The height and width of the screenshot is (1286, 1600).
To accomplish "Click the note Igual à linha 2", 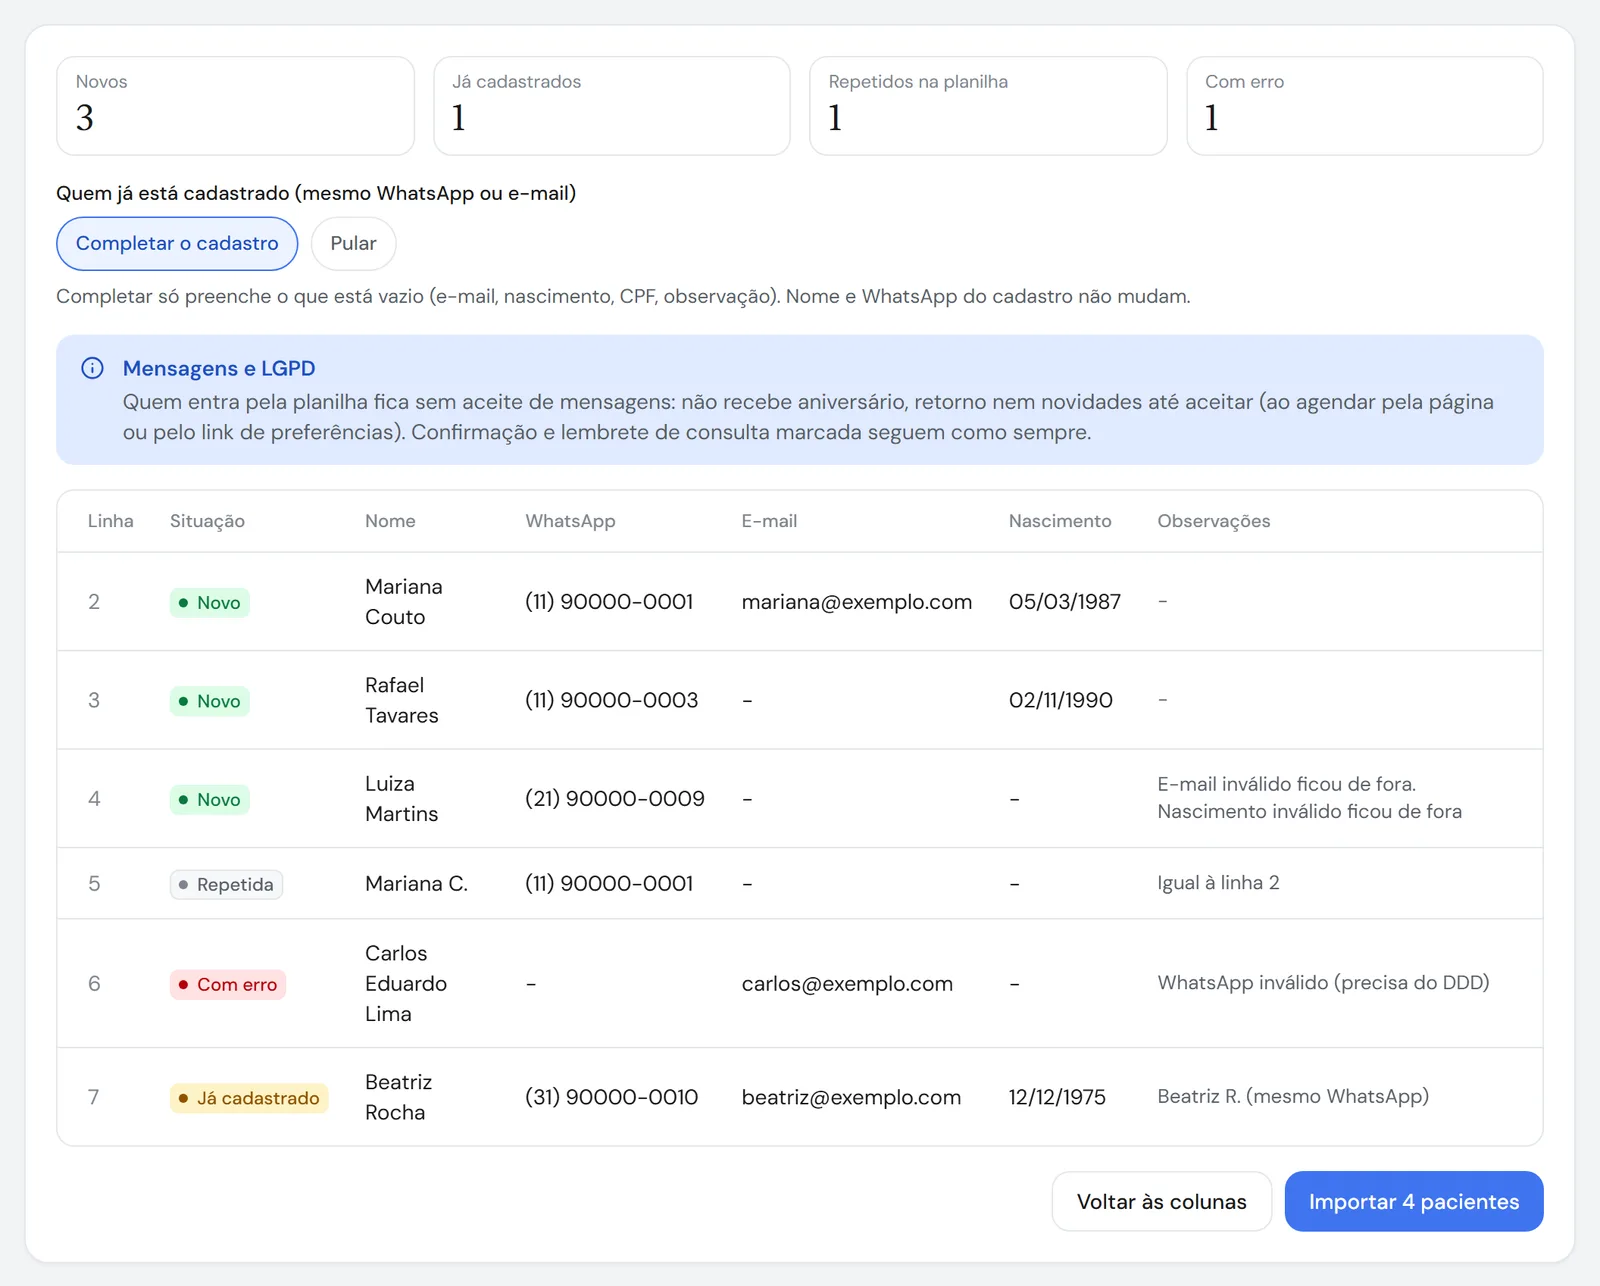I will point(1218,883).
